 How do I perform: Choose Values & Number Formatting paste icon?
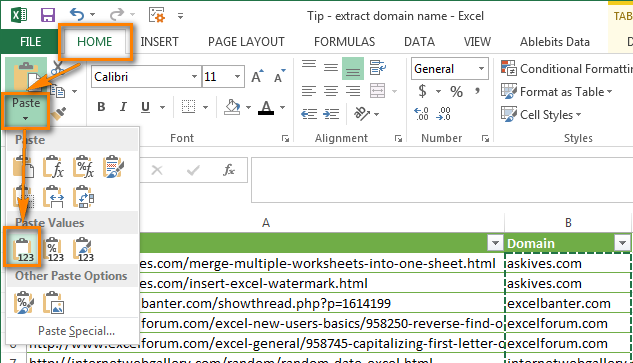pos(53,249)
